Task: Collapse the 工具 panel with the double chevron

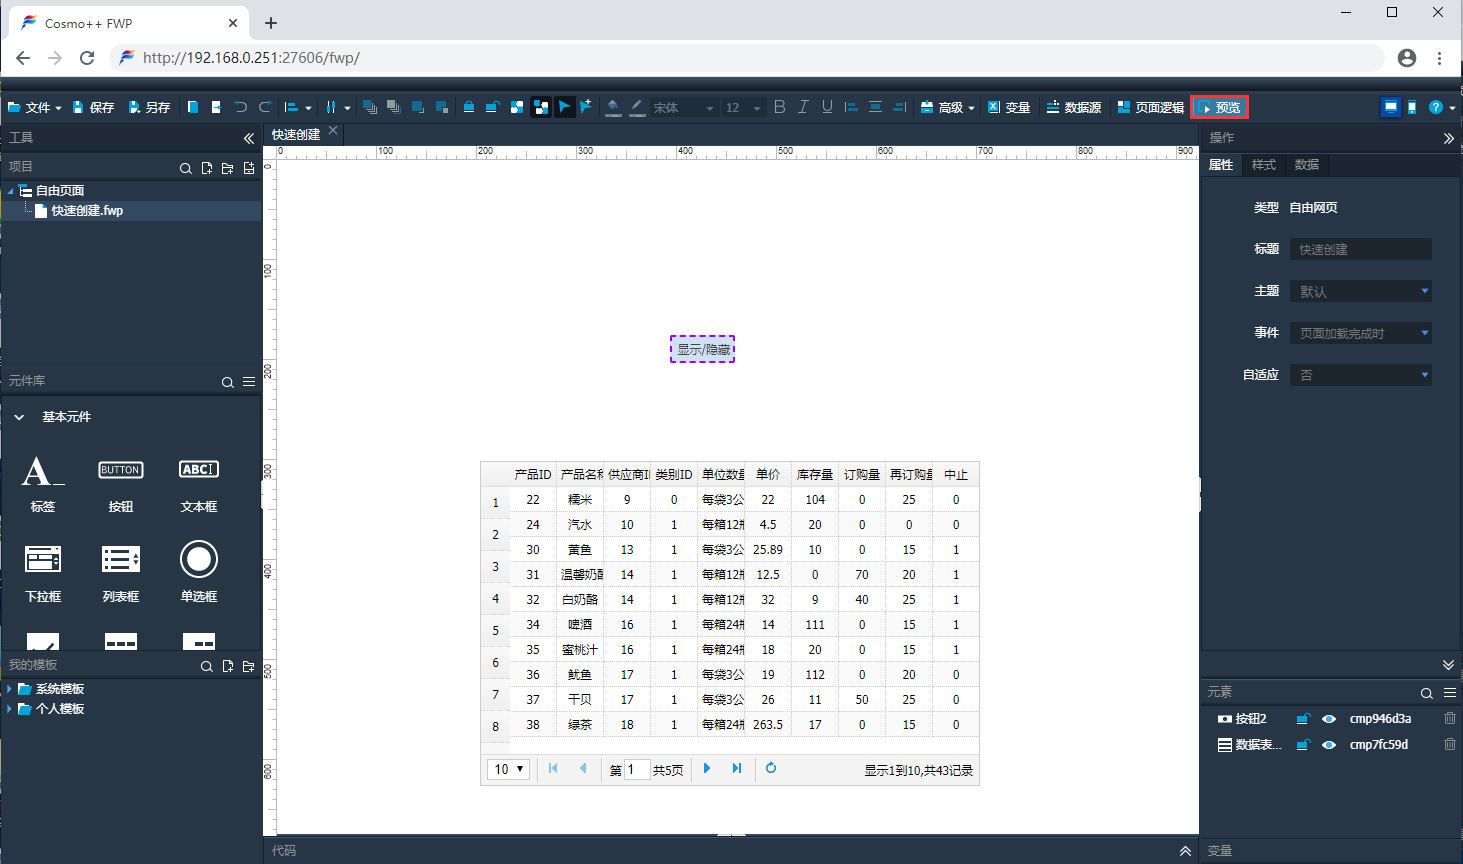Action: pyautogui.click(x=249, y=138)
